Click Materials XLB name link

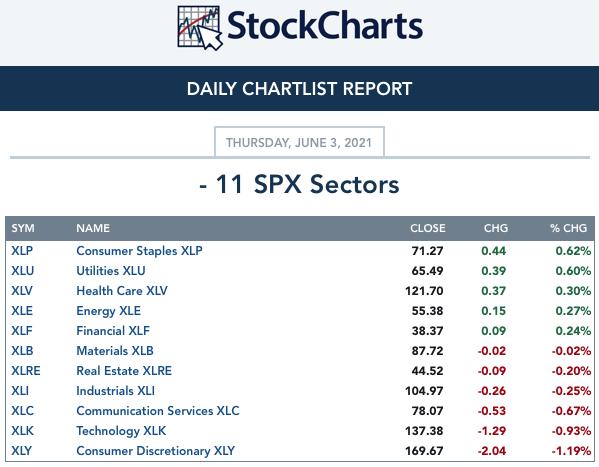115,350
